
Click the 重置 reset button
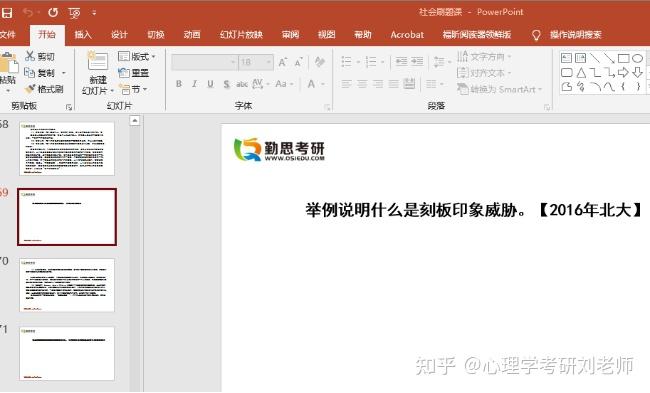point(133,73)
